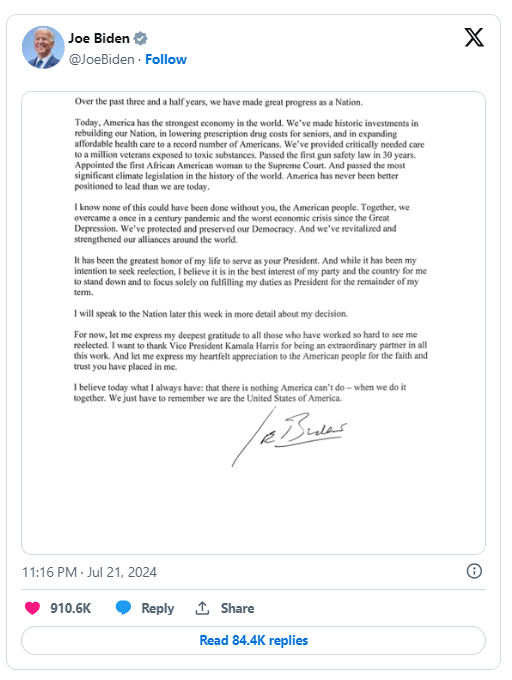512x680 pixels.
Task: Open the attached letter image
Action: [253, 323]
